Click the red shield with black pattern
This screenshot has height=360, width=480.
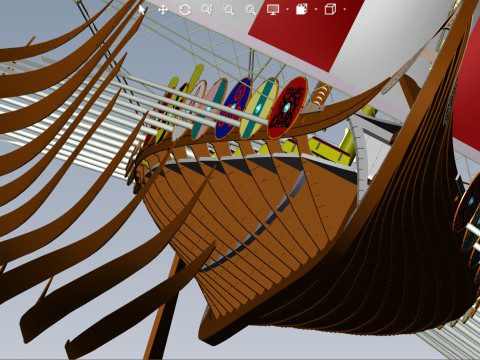(x=287, y=107)
